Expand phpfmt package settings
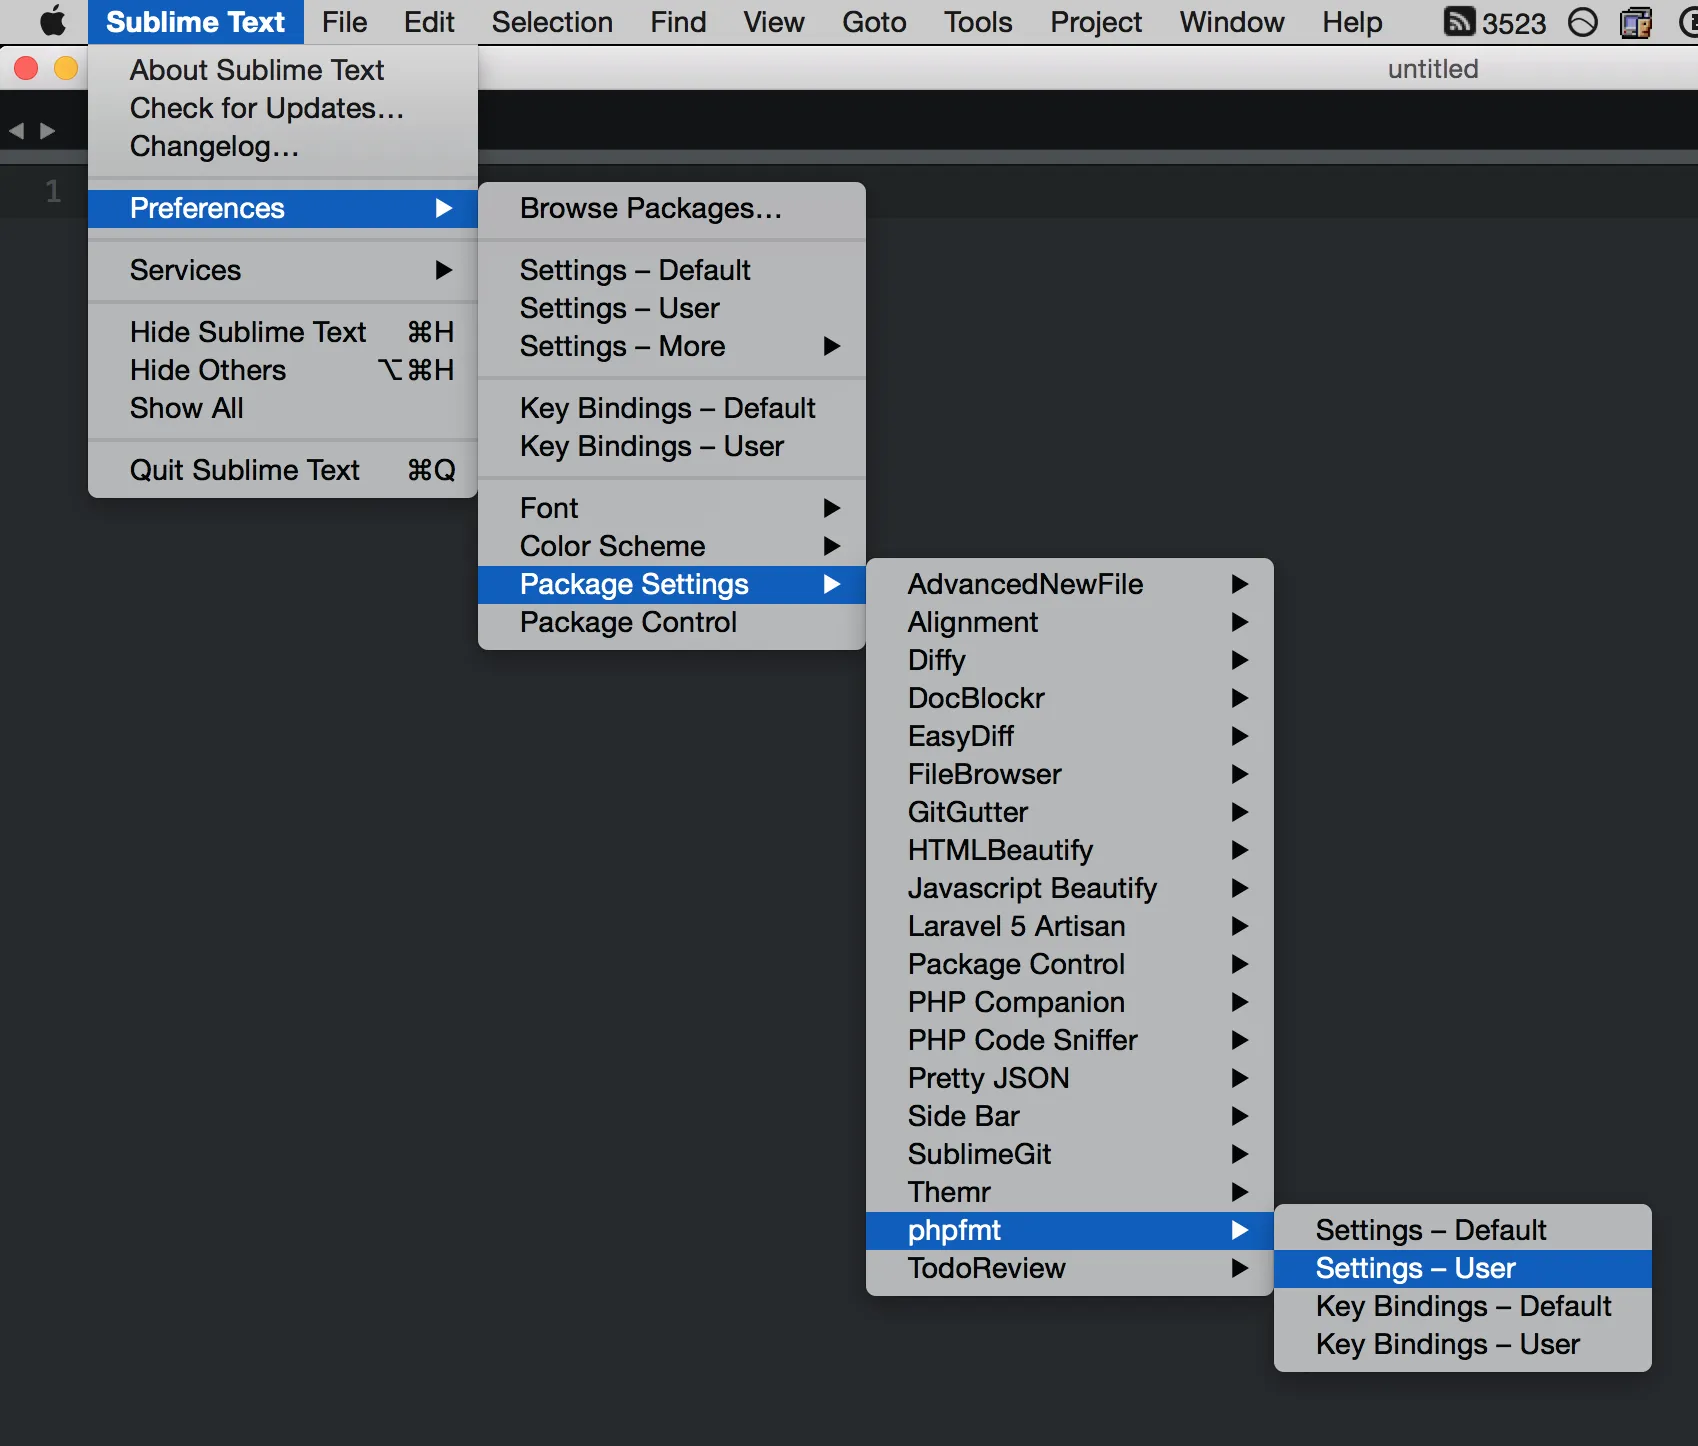The height and width of the screenshot is (1446, 1698). pyautogui.click(x=1070, y=1230)
